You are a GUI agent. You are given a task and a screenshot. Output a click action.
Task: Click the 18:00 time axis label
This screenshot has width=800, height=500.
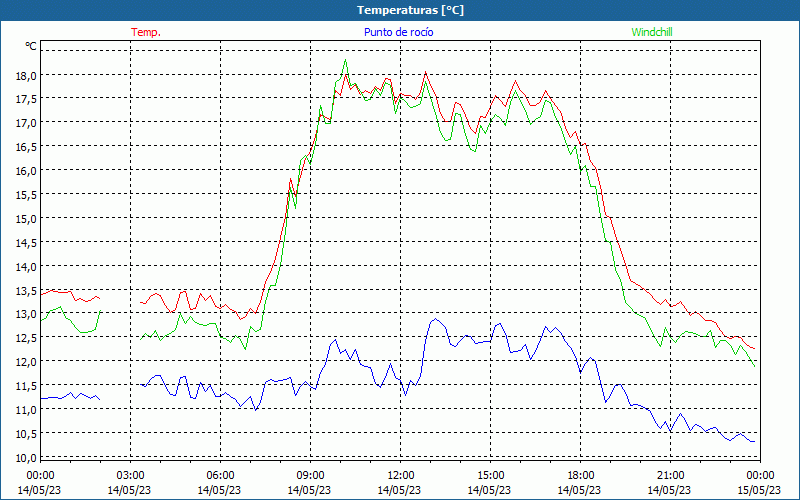coord(581,476)
